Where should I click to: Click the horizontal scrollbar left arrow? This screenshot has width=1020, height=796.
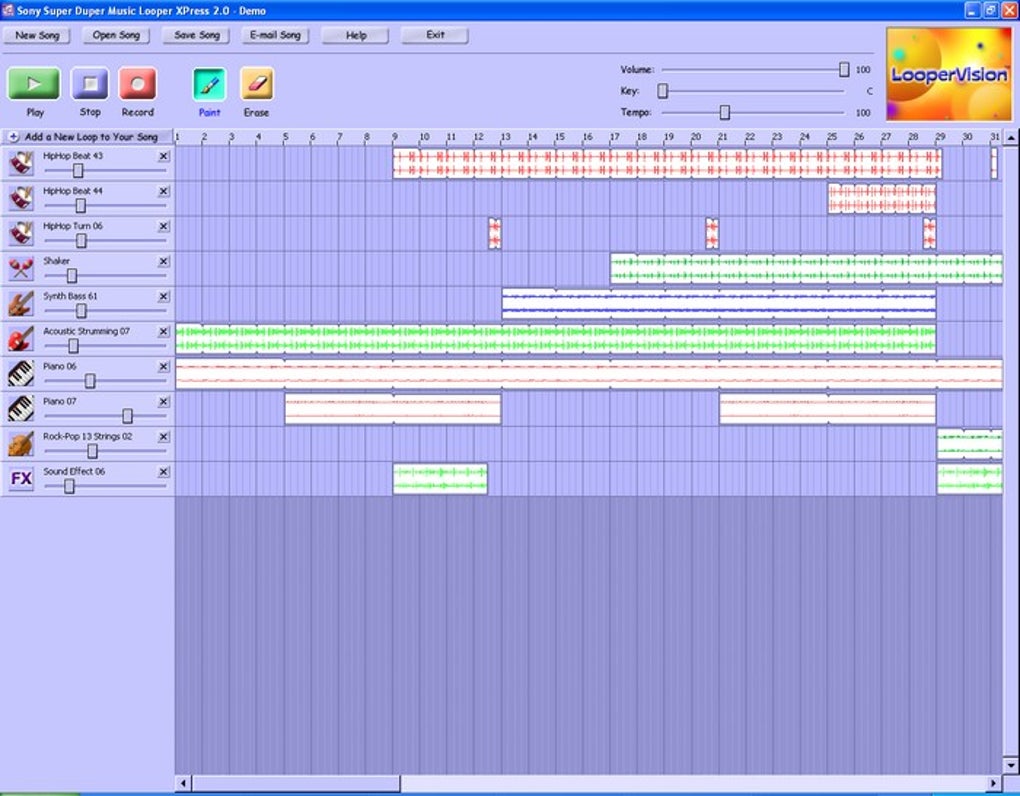(183, 783)
